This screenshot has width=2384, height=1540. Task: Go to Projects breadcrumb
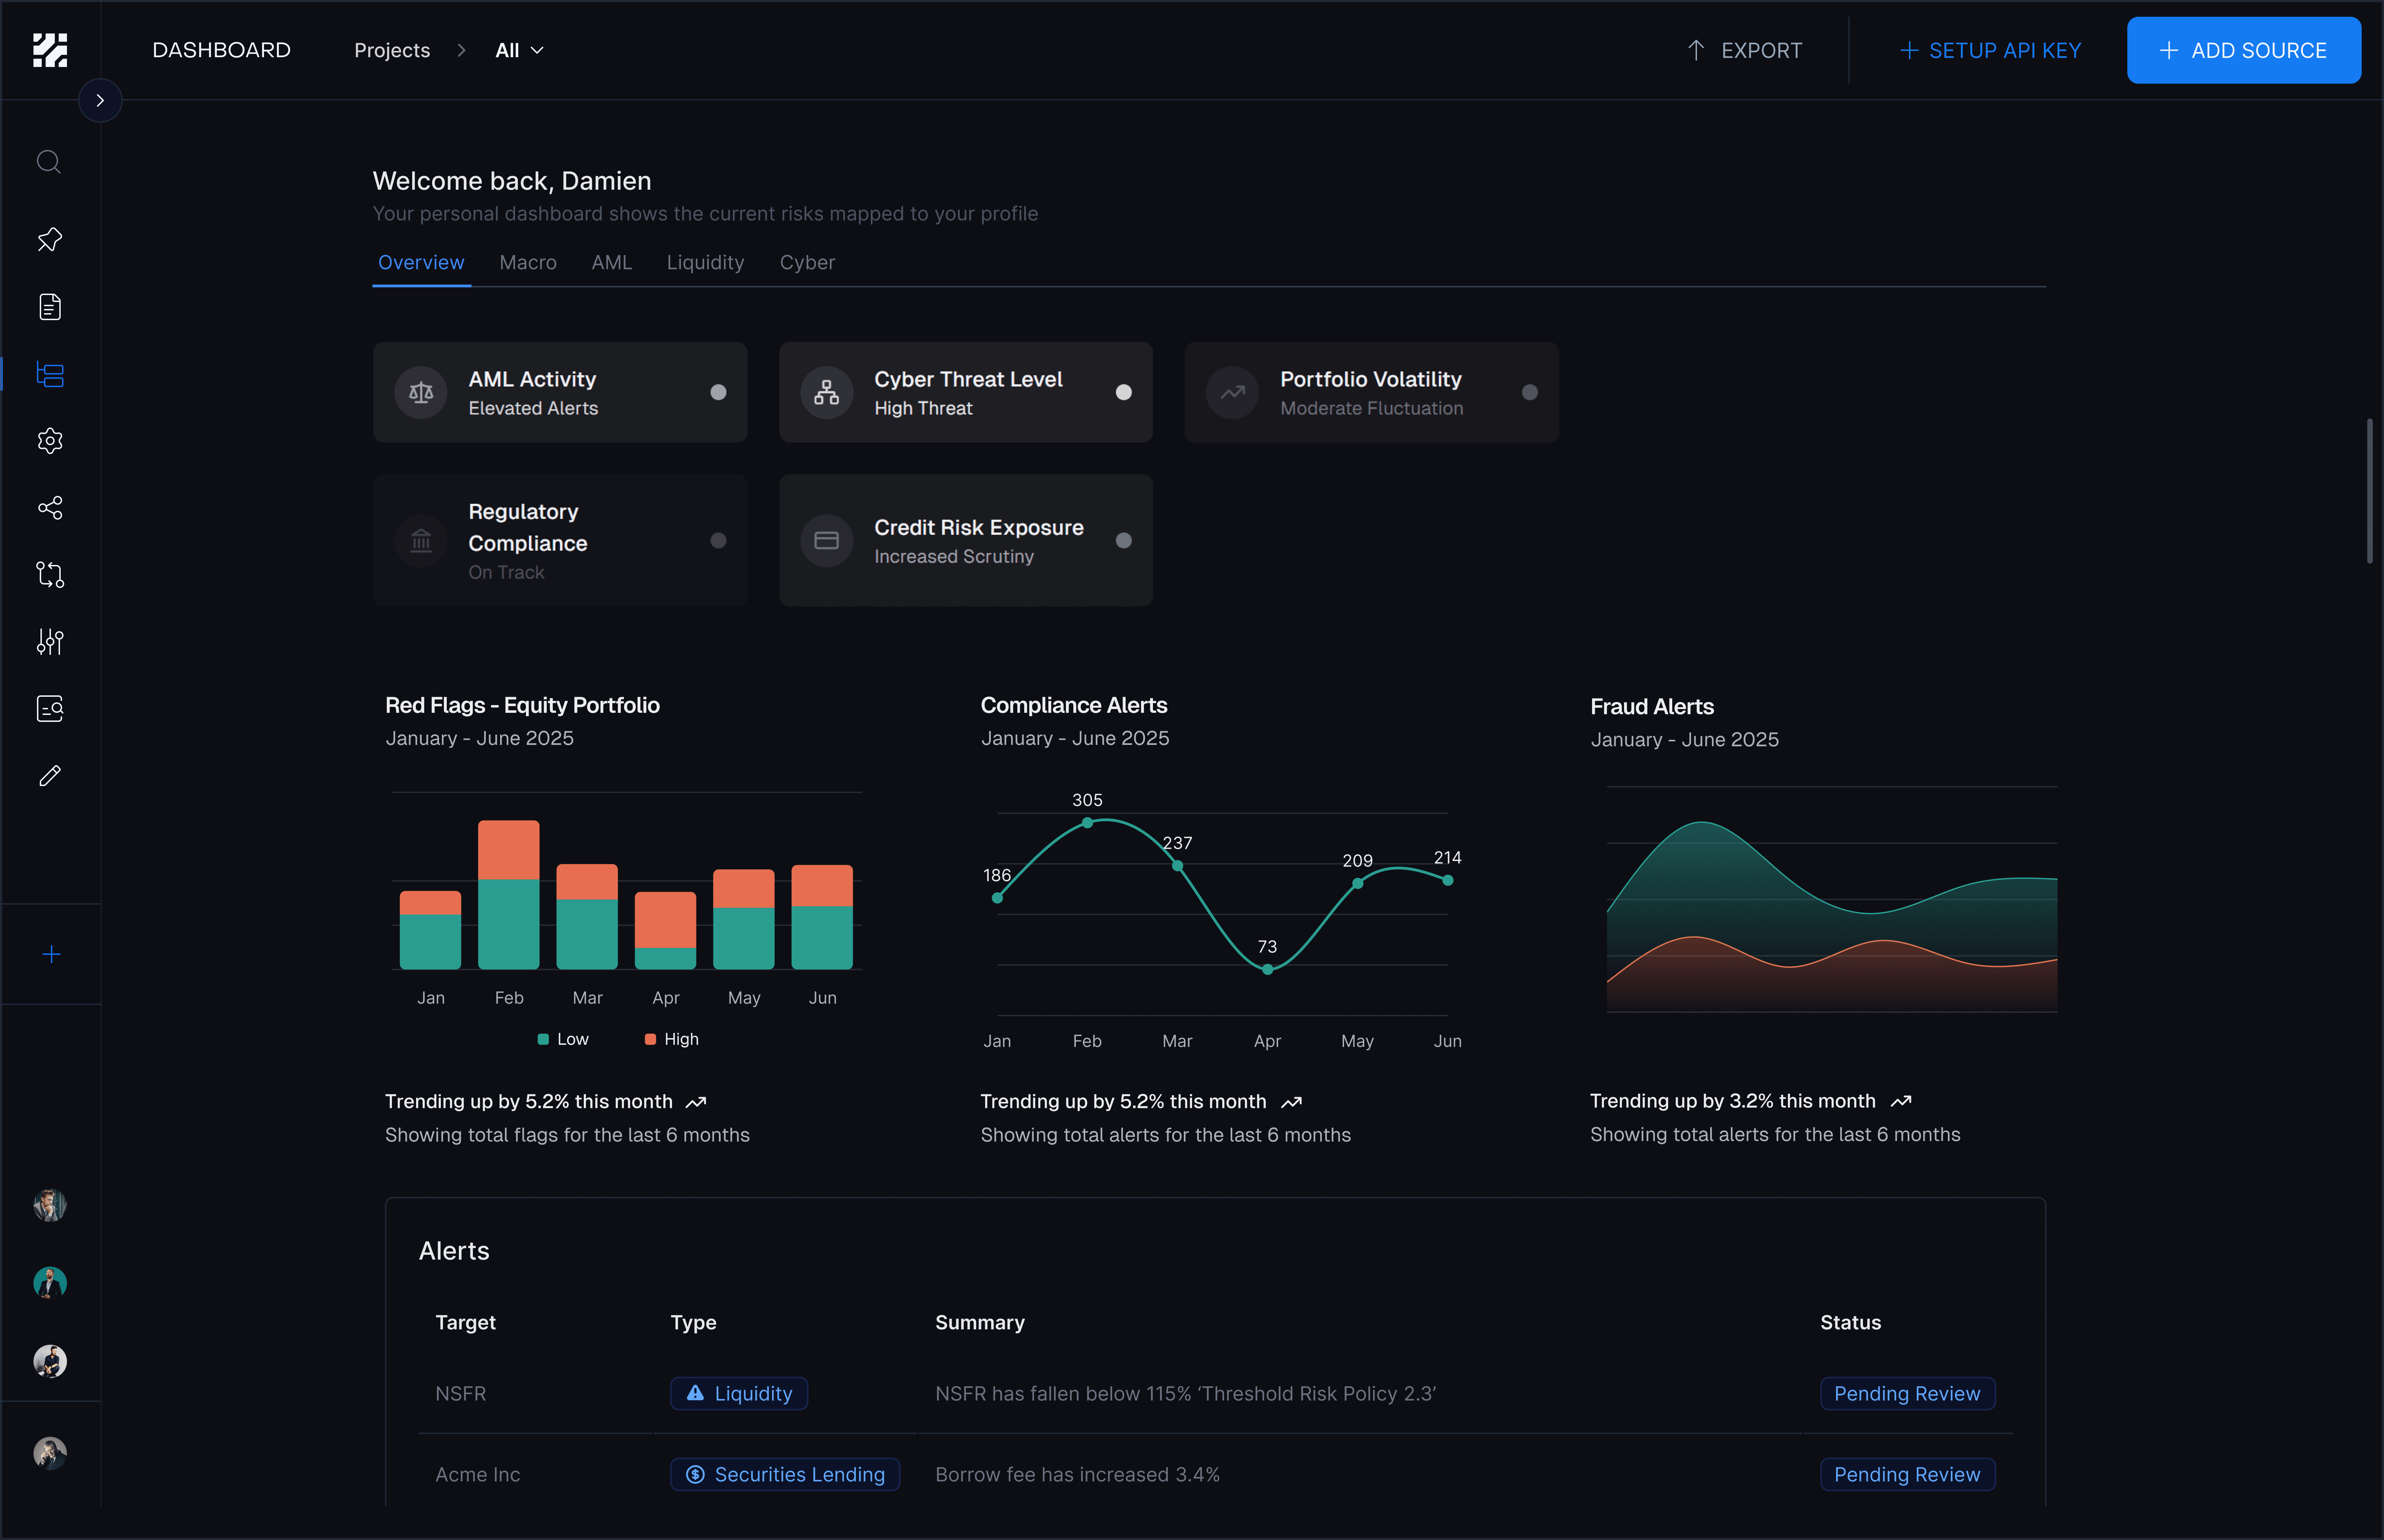pyautogui.click(x=392, y=50)
